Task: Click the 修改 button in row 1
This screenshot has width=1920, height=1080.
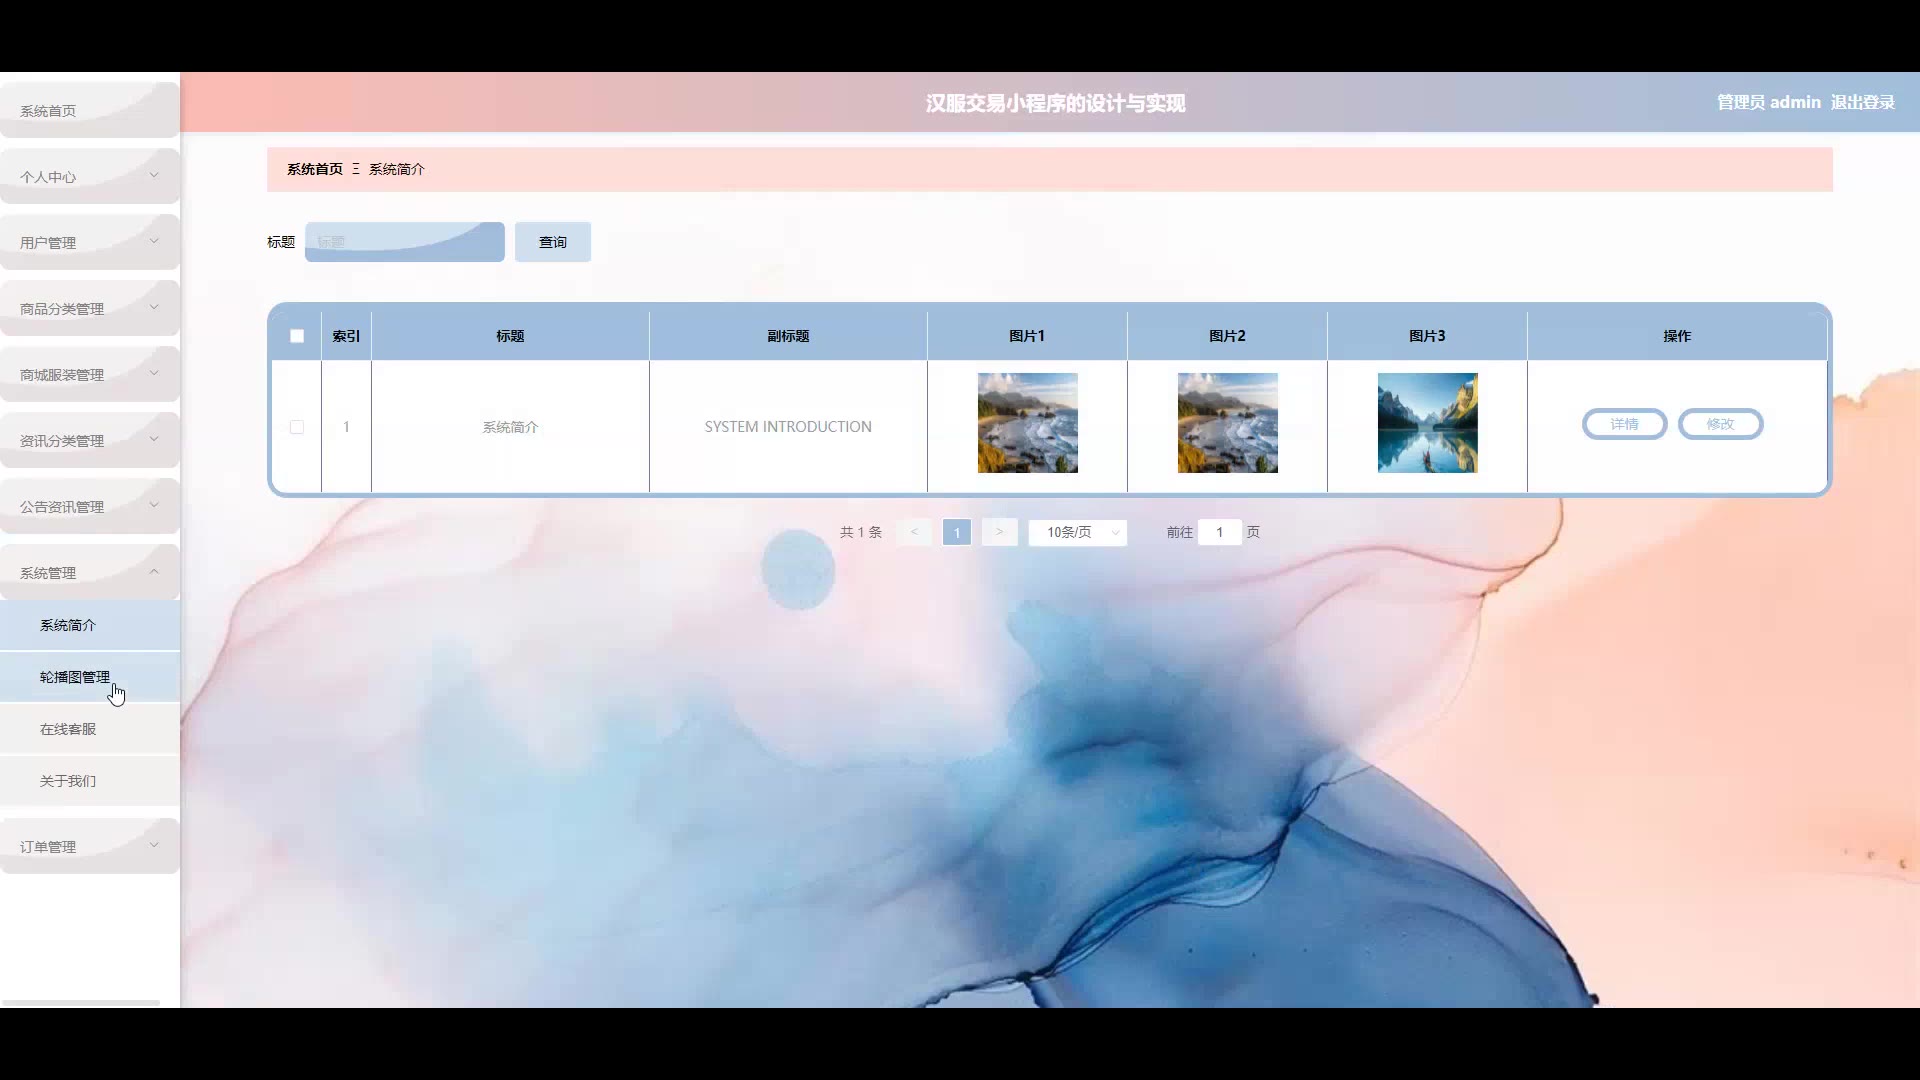Action: (1720, 424)
